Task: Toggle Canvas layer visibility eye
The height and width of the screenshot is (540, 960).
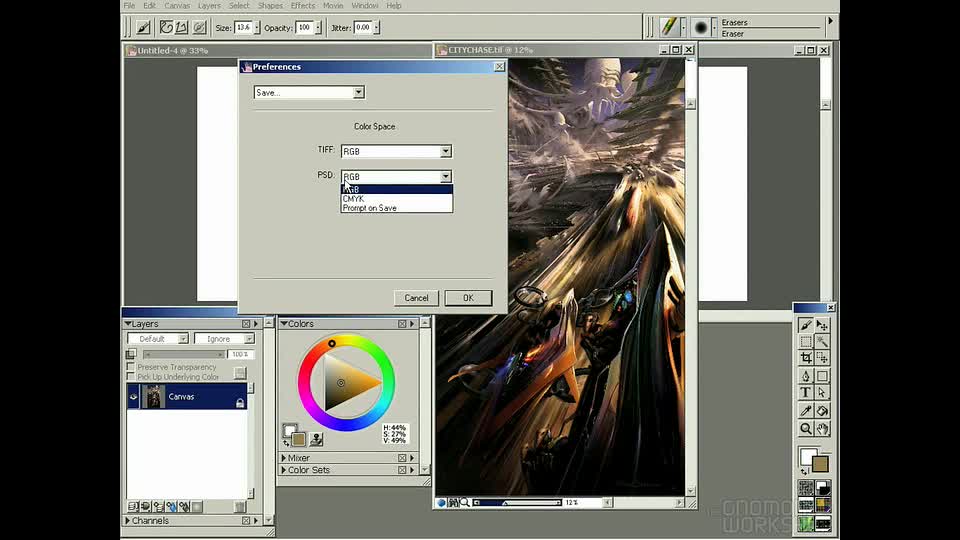Action: point(133,397)
